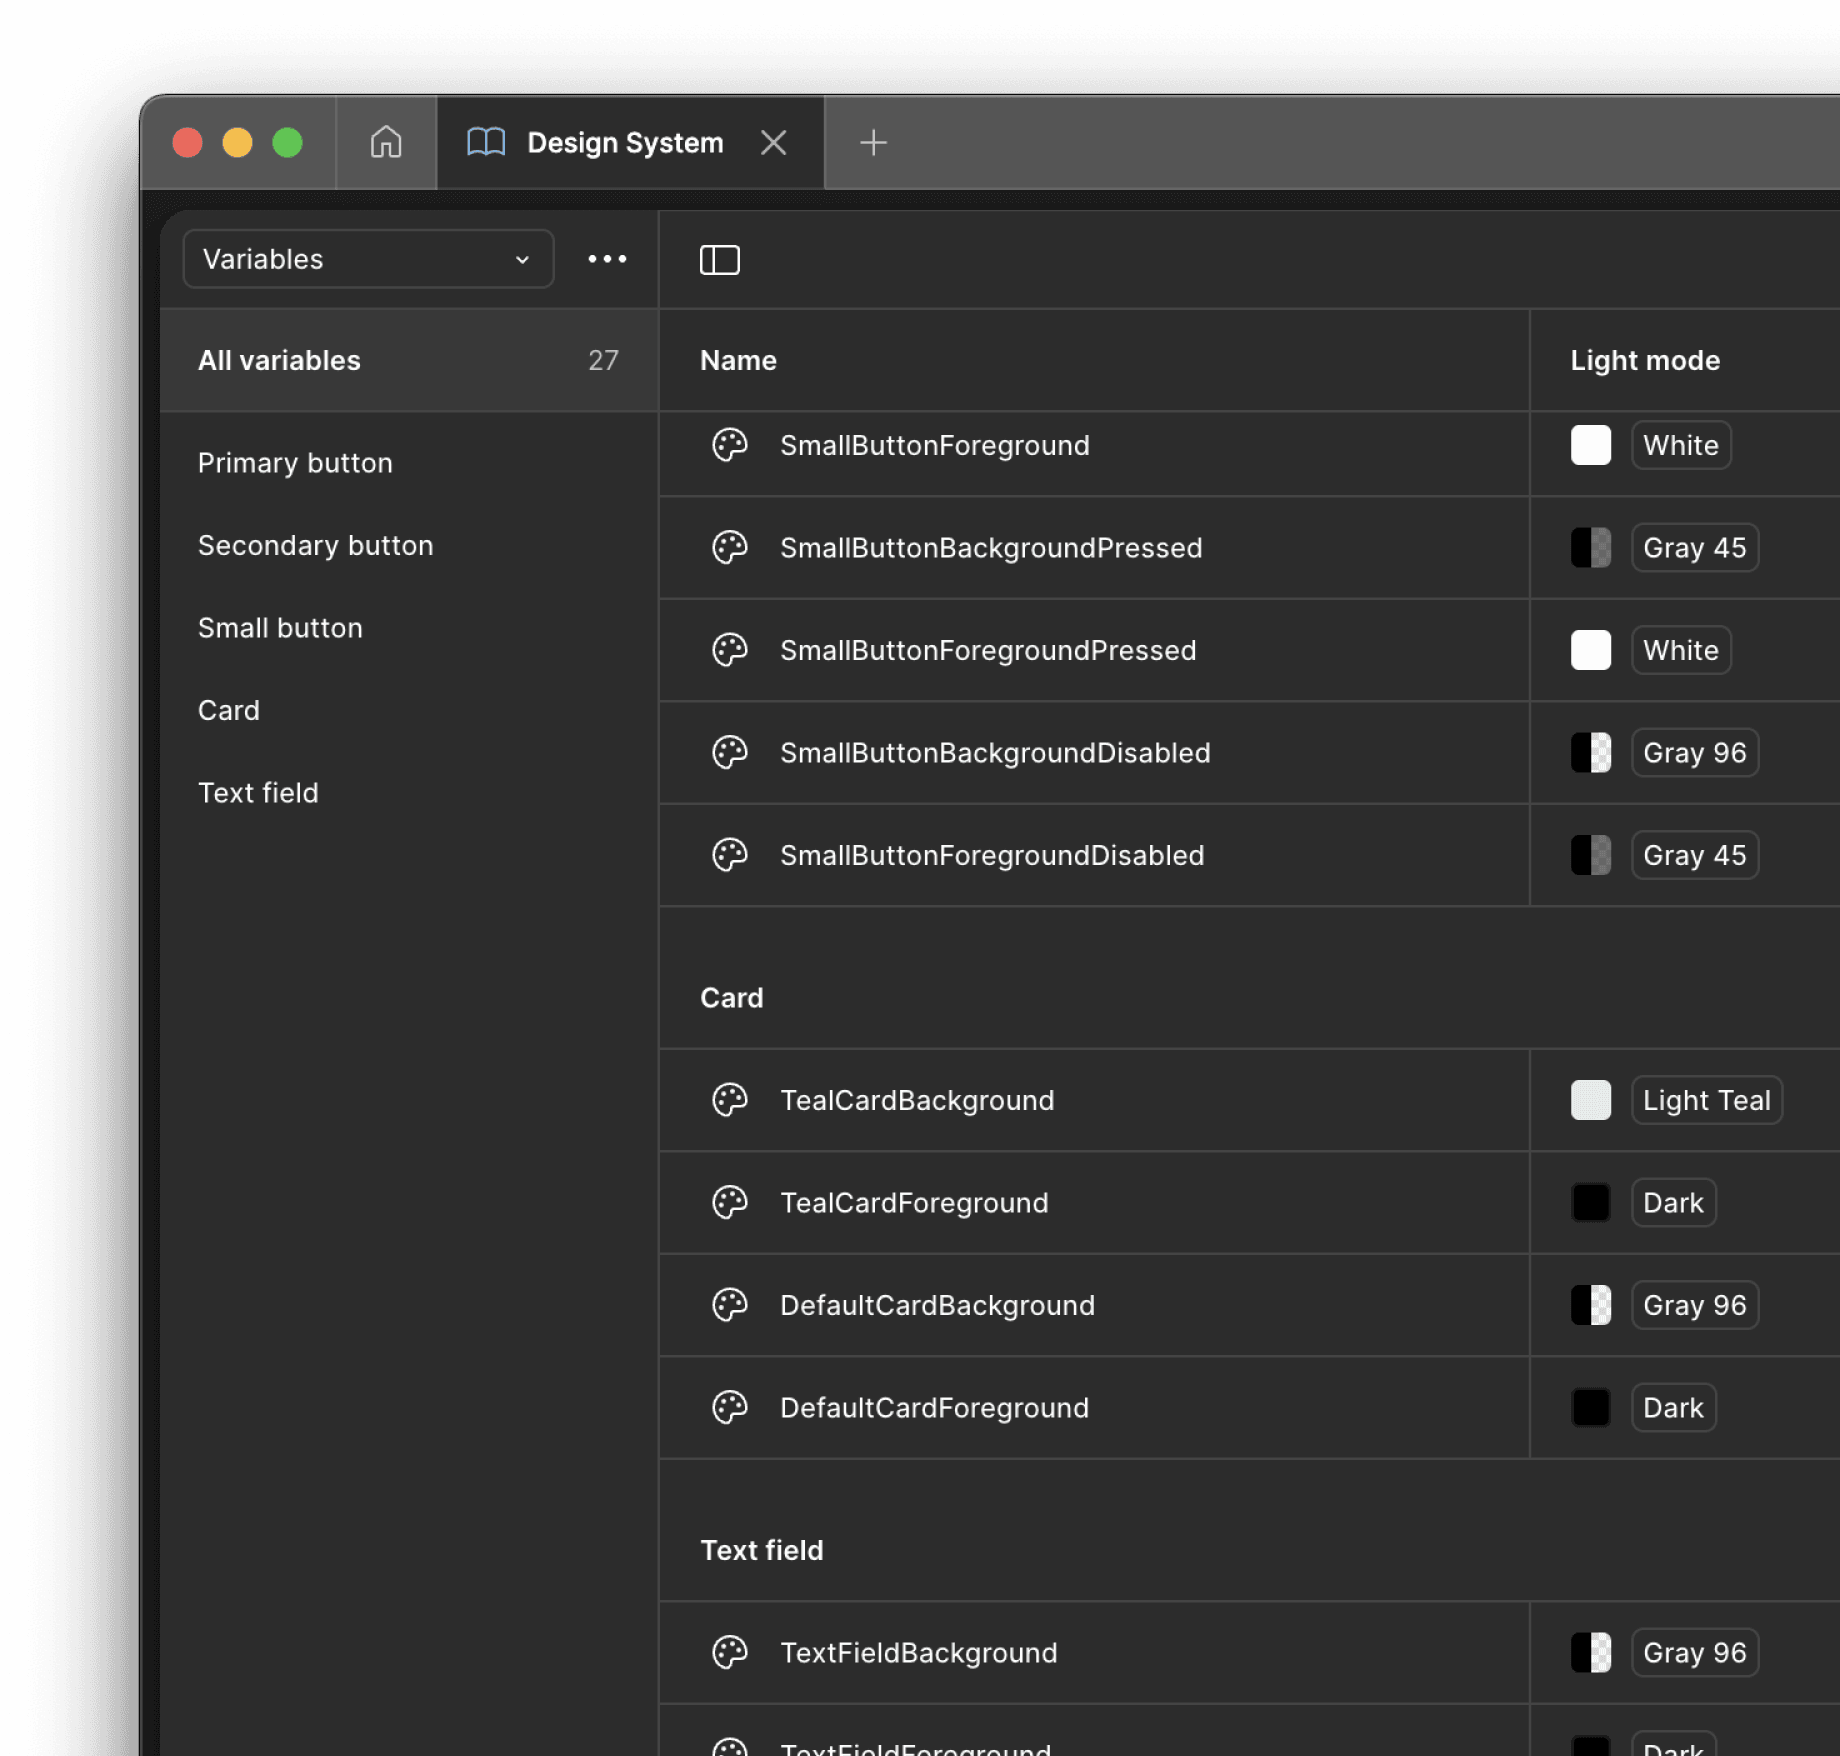Screen dimensions: 1840x1756
Task: Click palette icon for DefaultCardForeground
Action: (729, 1407)
